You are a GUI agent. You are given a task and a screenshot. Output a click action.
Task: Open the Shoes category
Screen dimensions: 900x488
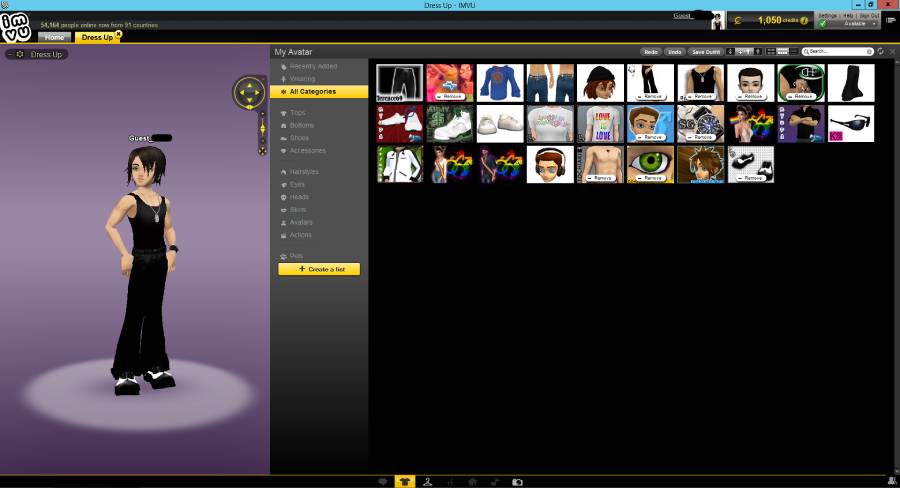(x=299, y=138)
